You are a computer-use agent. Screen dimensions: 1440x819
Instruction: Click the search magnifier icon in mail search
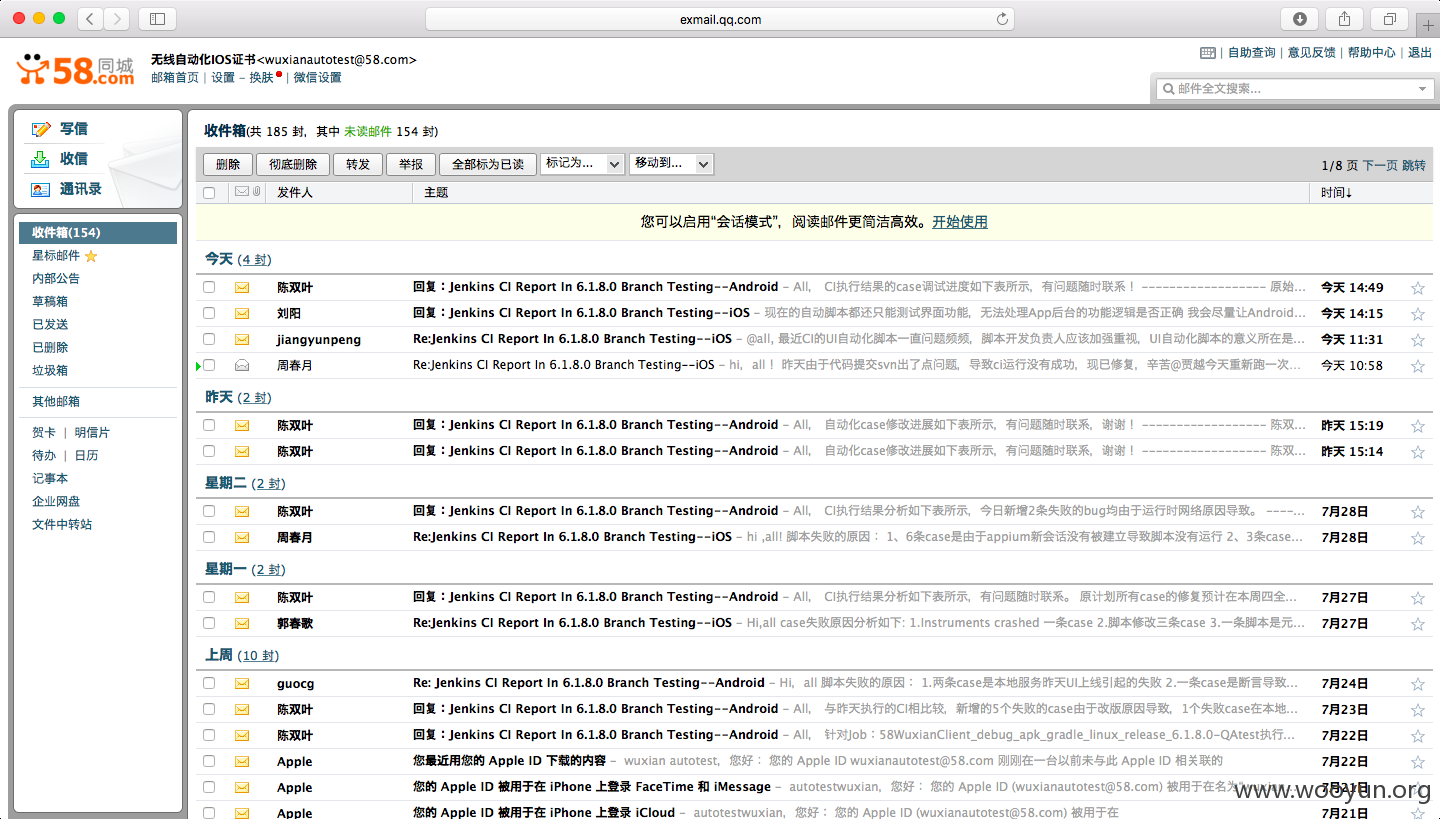[x=1167, y=89]
